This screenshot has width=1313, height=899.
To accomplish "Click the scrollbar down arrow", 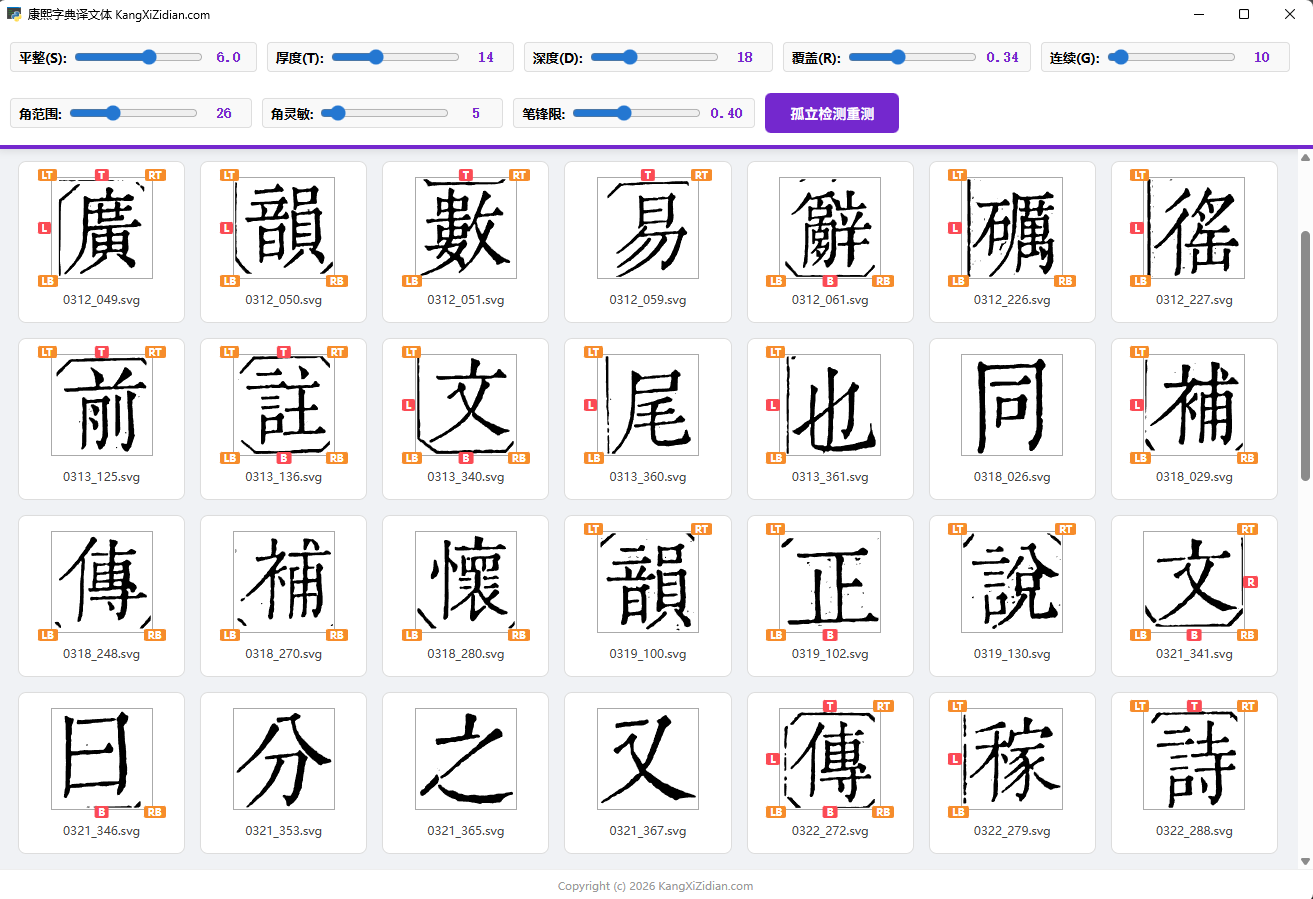I will point(1304,861).
